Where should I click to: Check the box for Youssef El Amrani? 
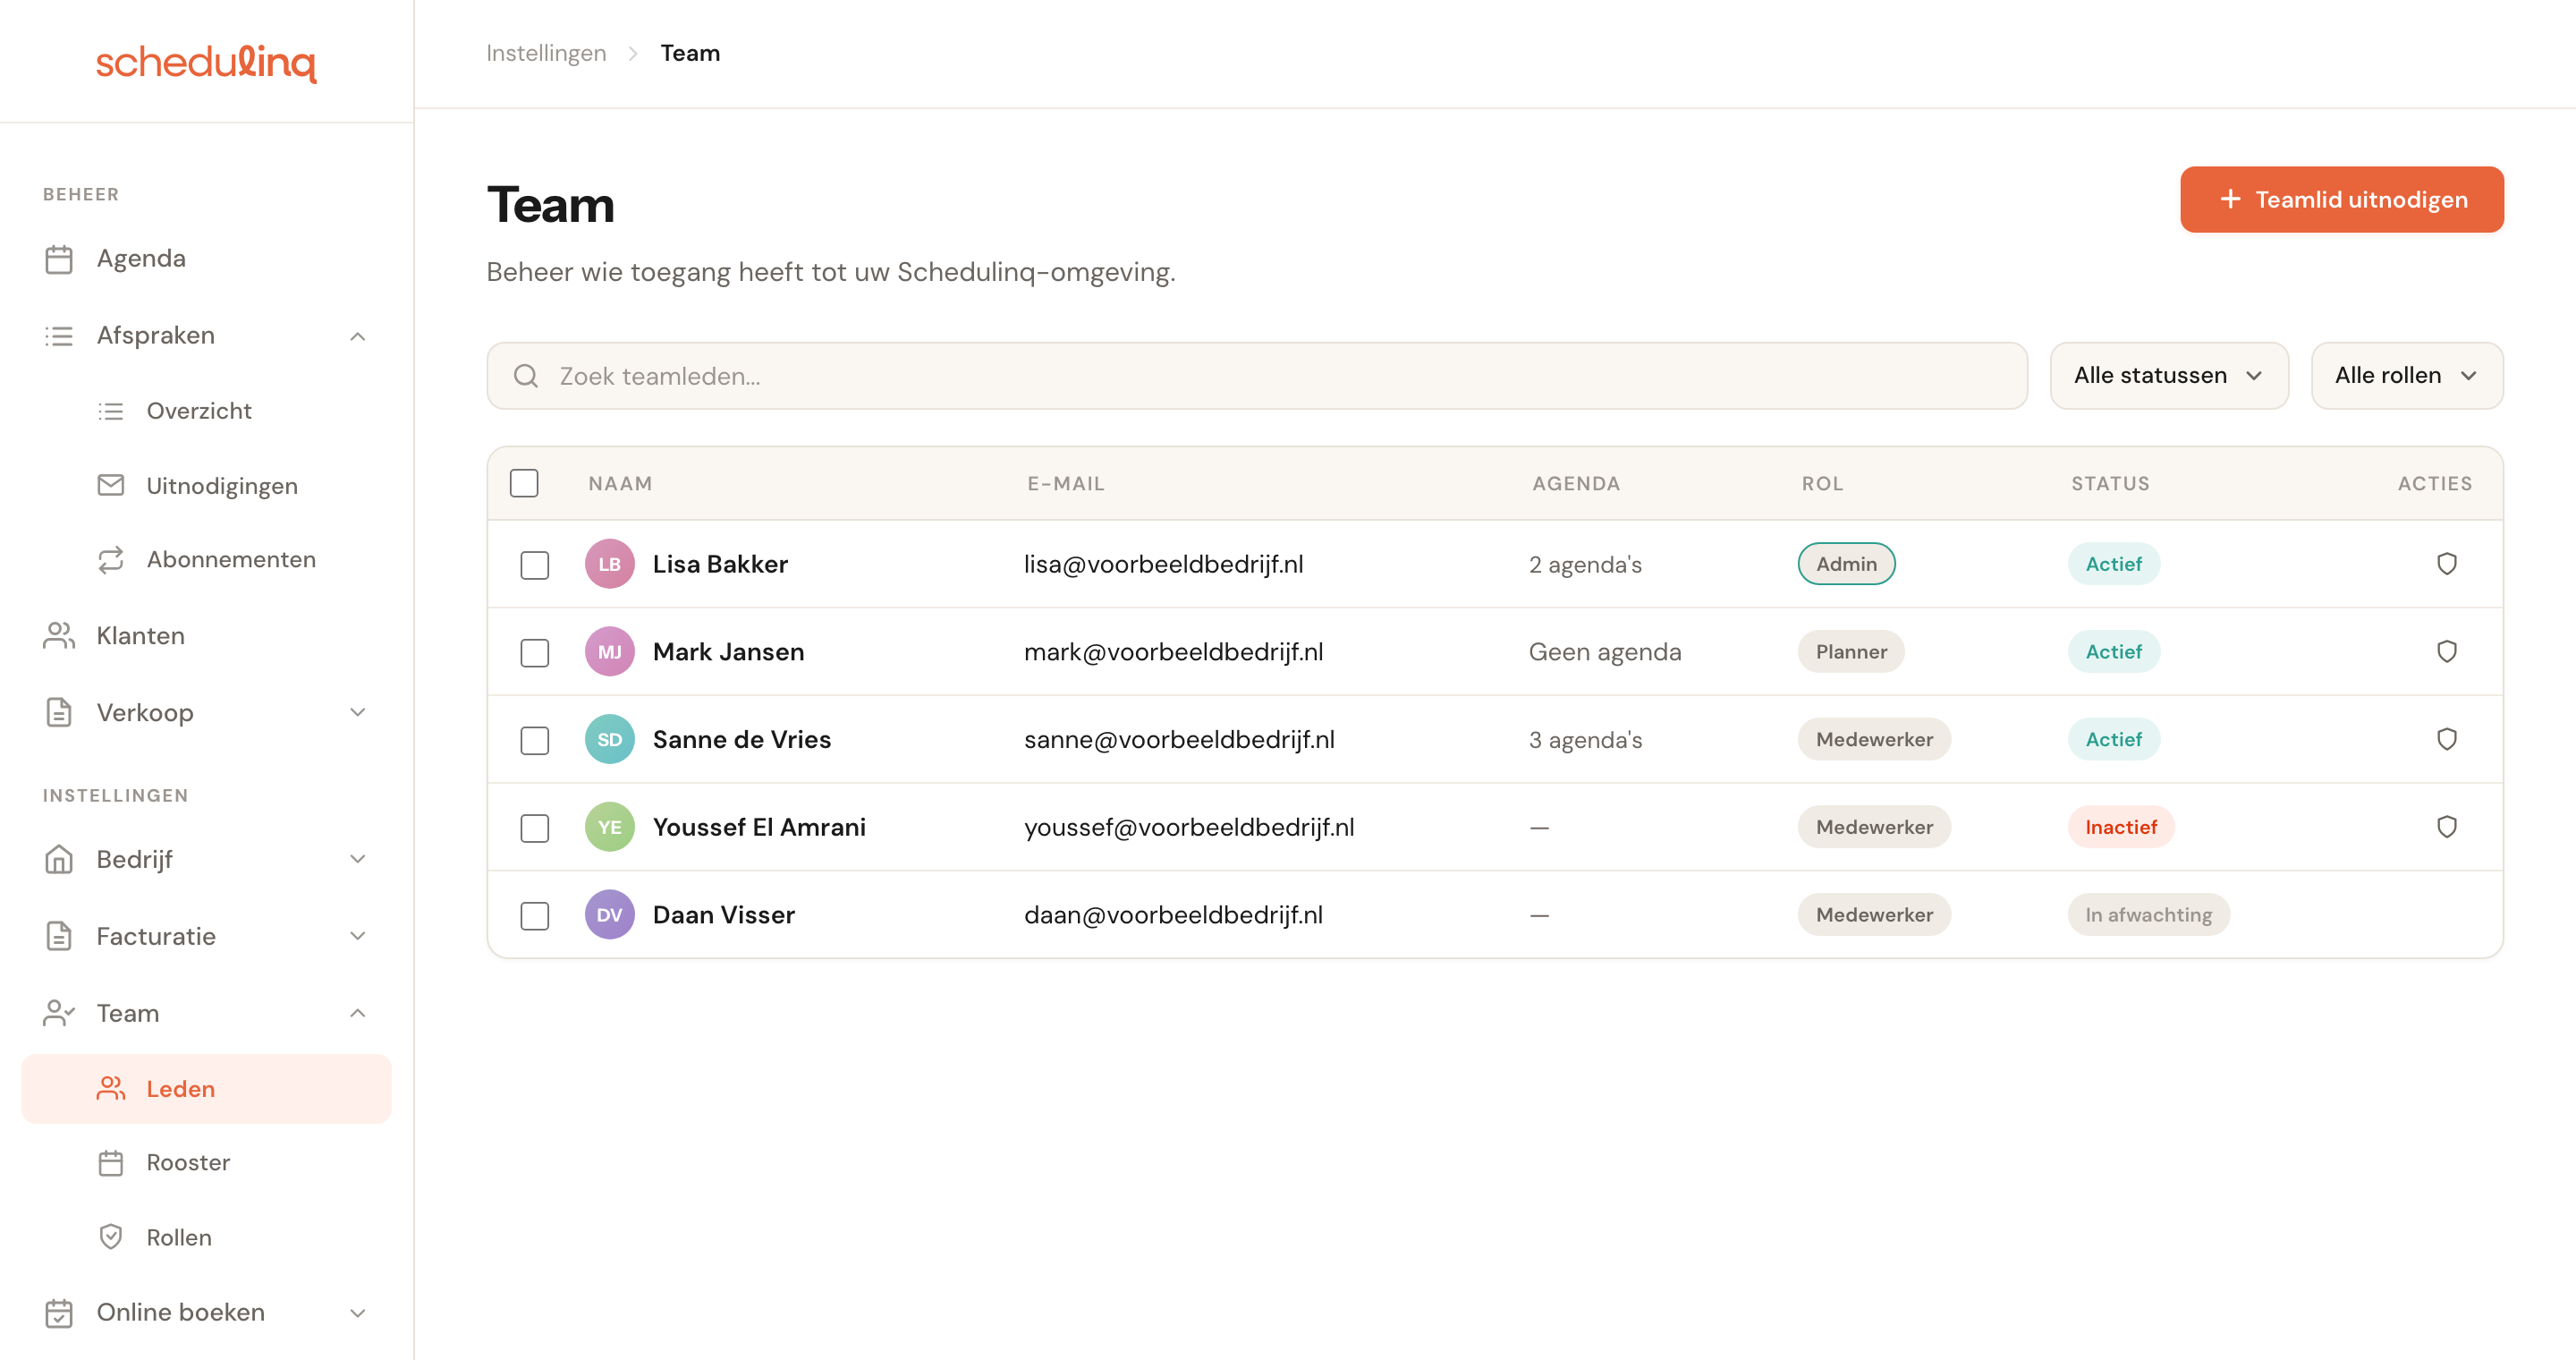(535, 828)
